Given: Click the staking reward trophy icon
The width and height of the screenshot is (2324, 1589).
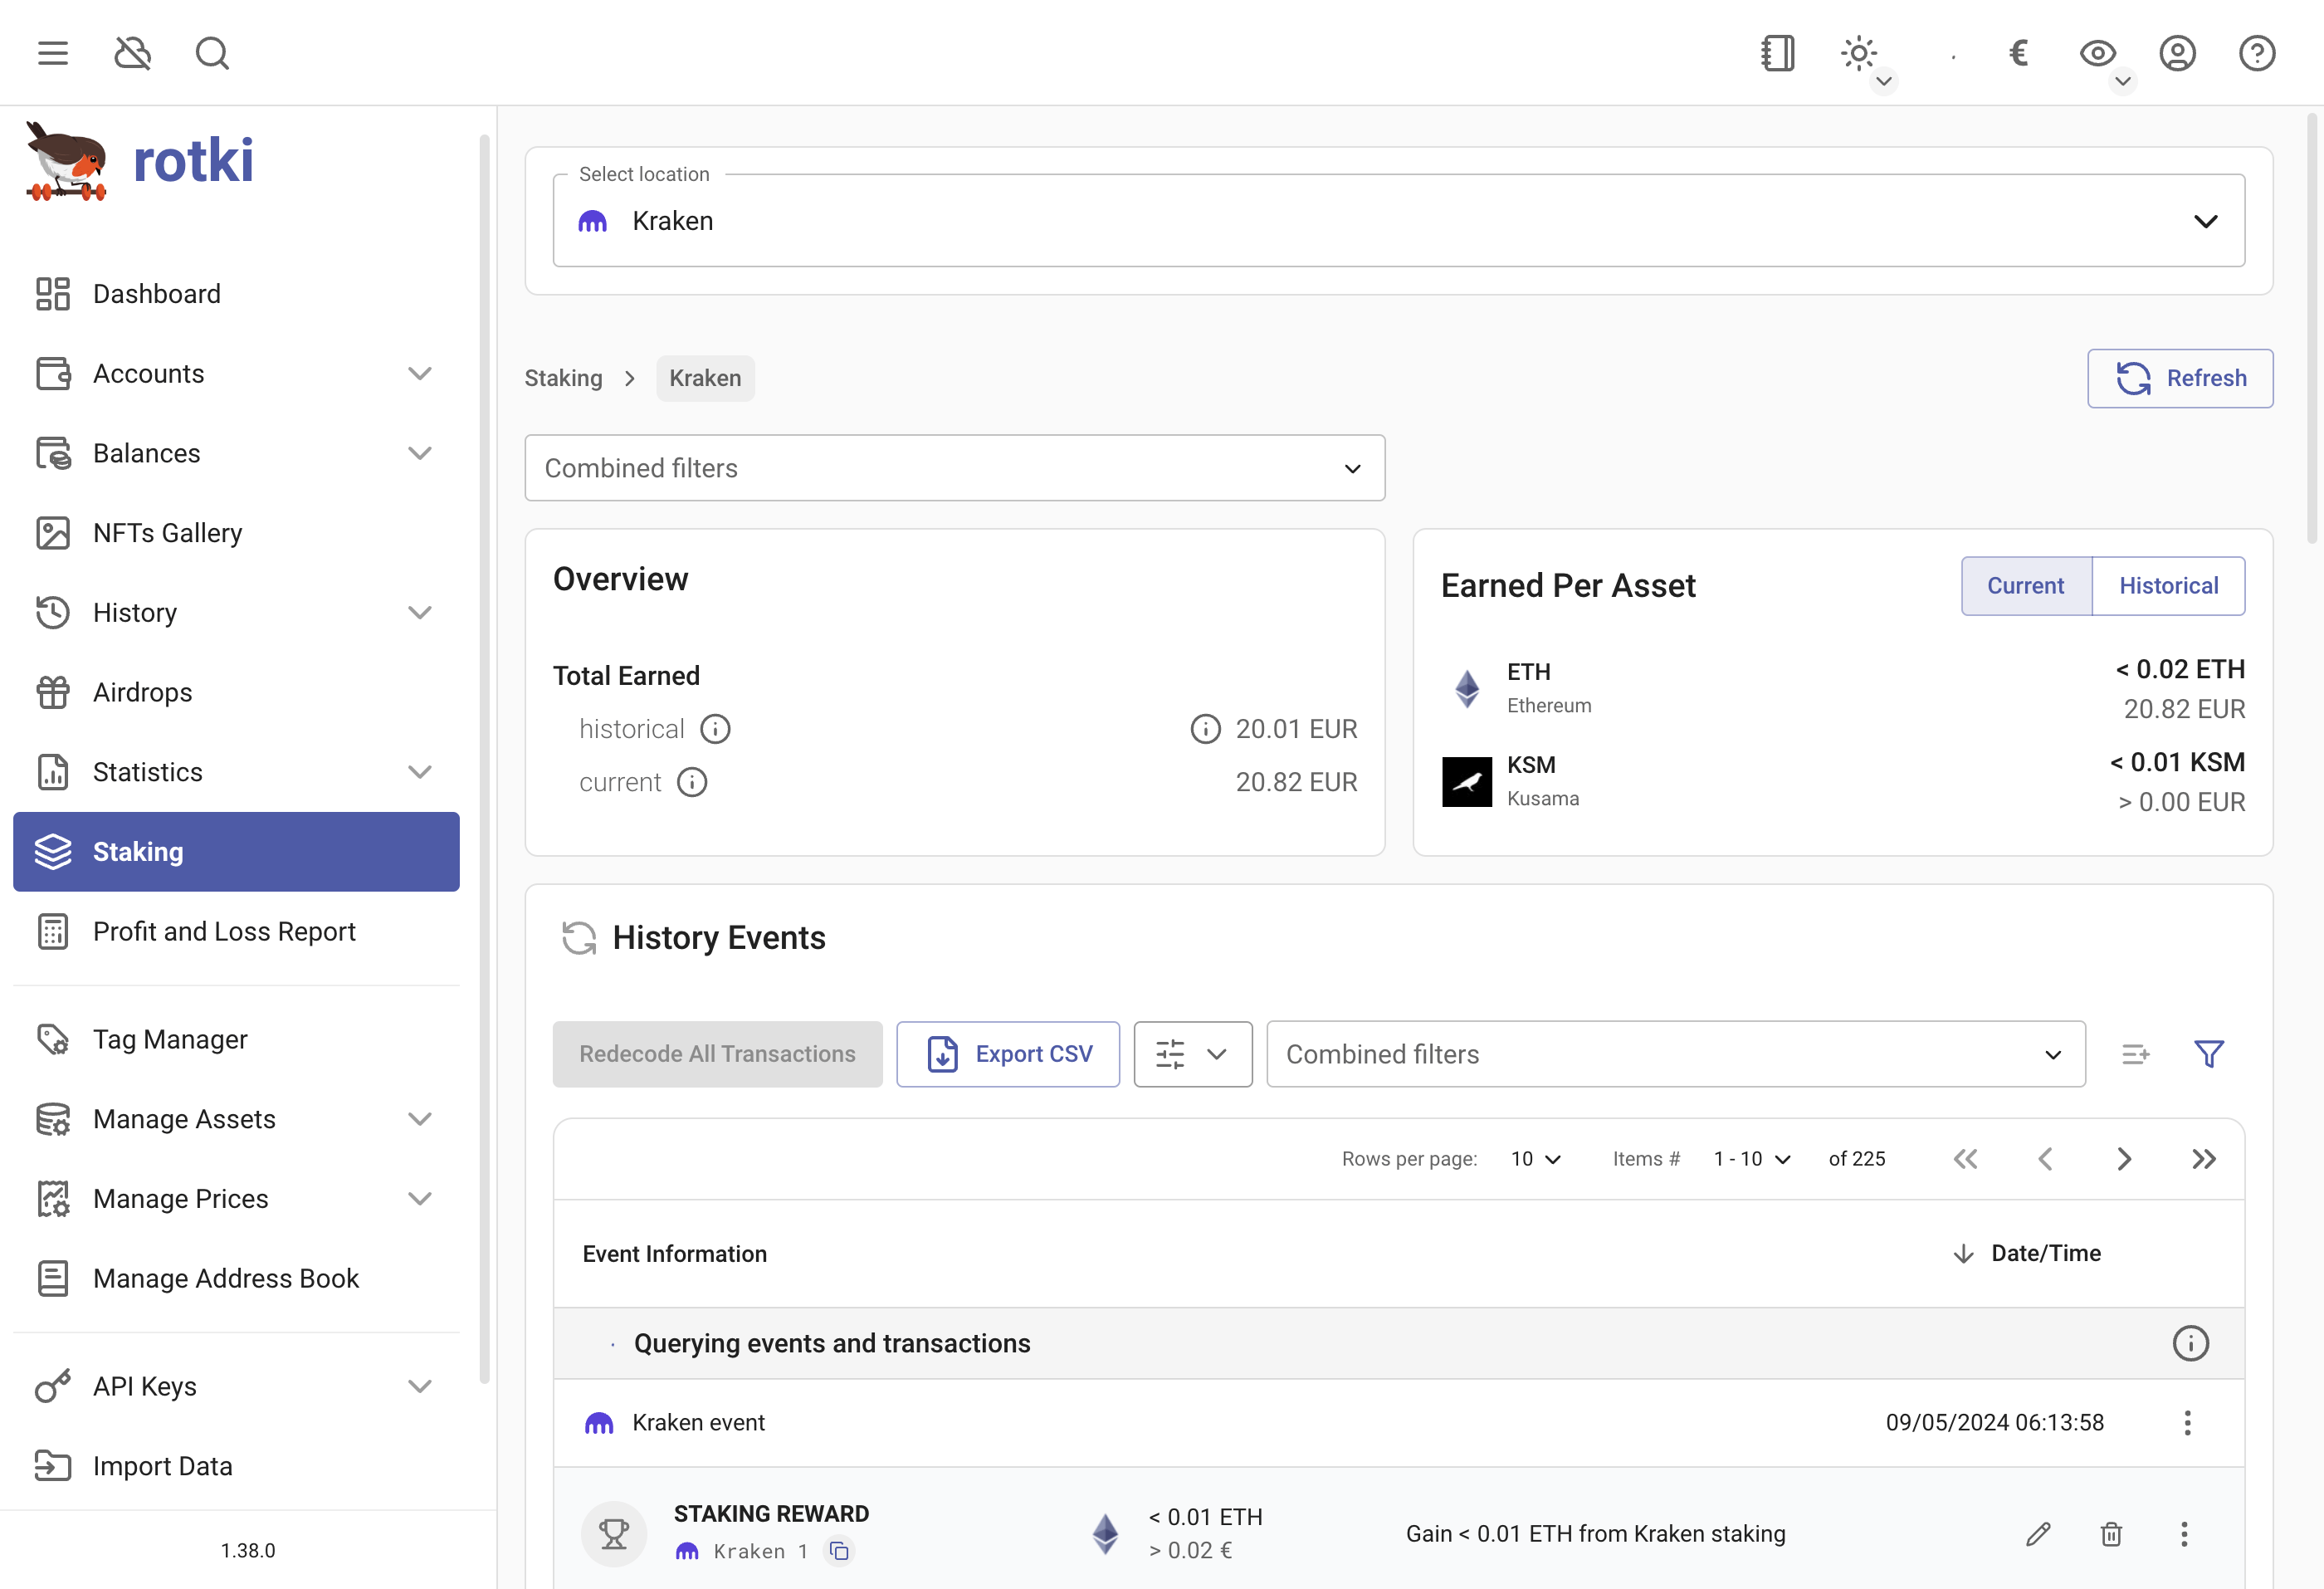Looking at the screenshot, I should pos(614,1534).
